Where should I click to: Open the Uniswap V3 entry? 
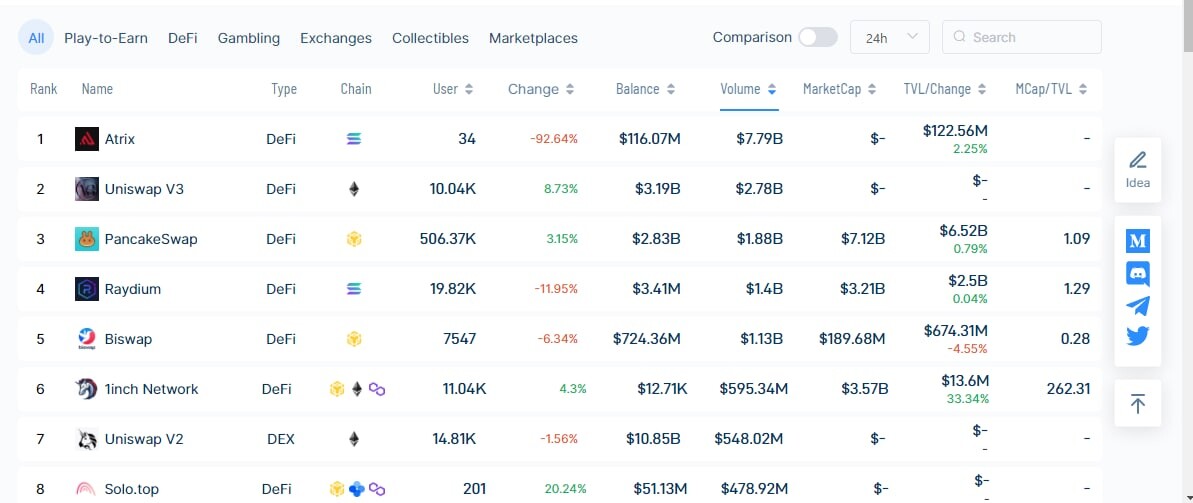click(144, 189)
